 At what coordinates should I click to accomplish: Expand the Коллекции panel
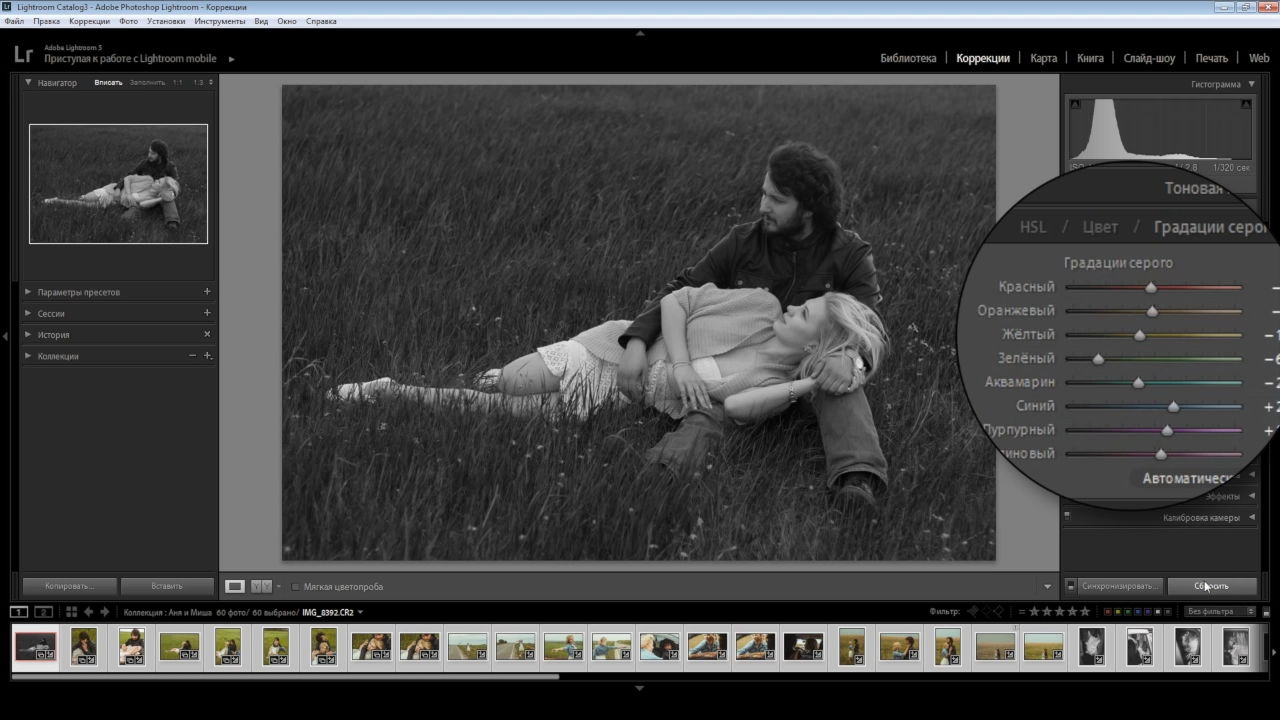coord(28,356)
